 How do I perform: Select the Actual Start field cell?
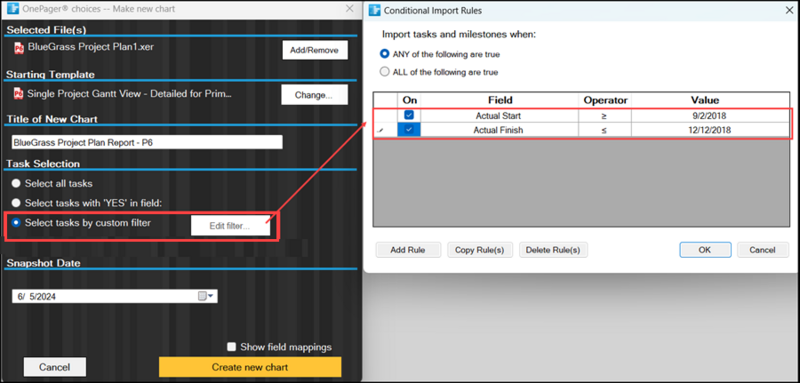[499, 116]
